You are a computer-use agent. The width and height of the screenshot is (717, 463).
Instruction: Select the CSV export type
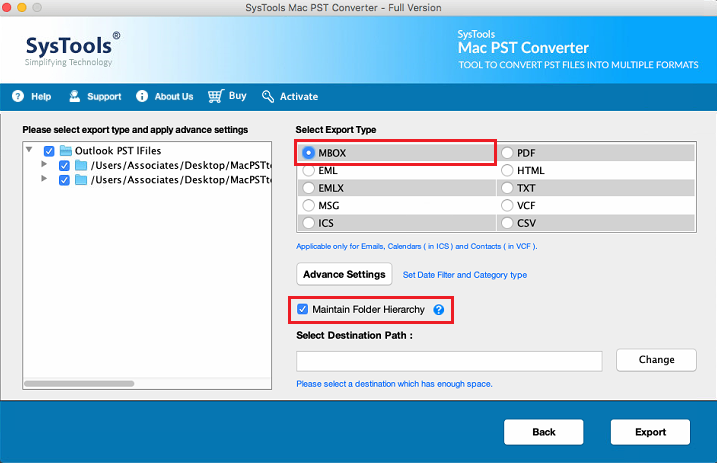coord(507,223)
